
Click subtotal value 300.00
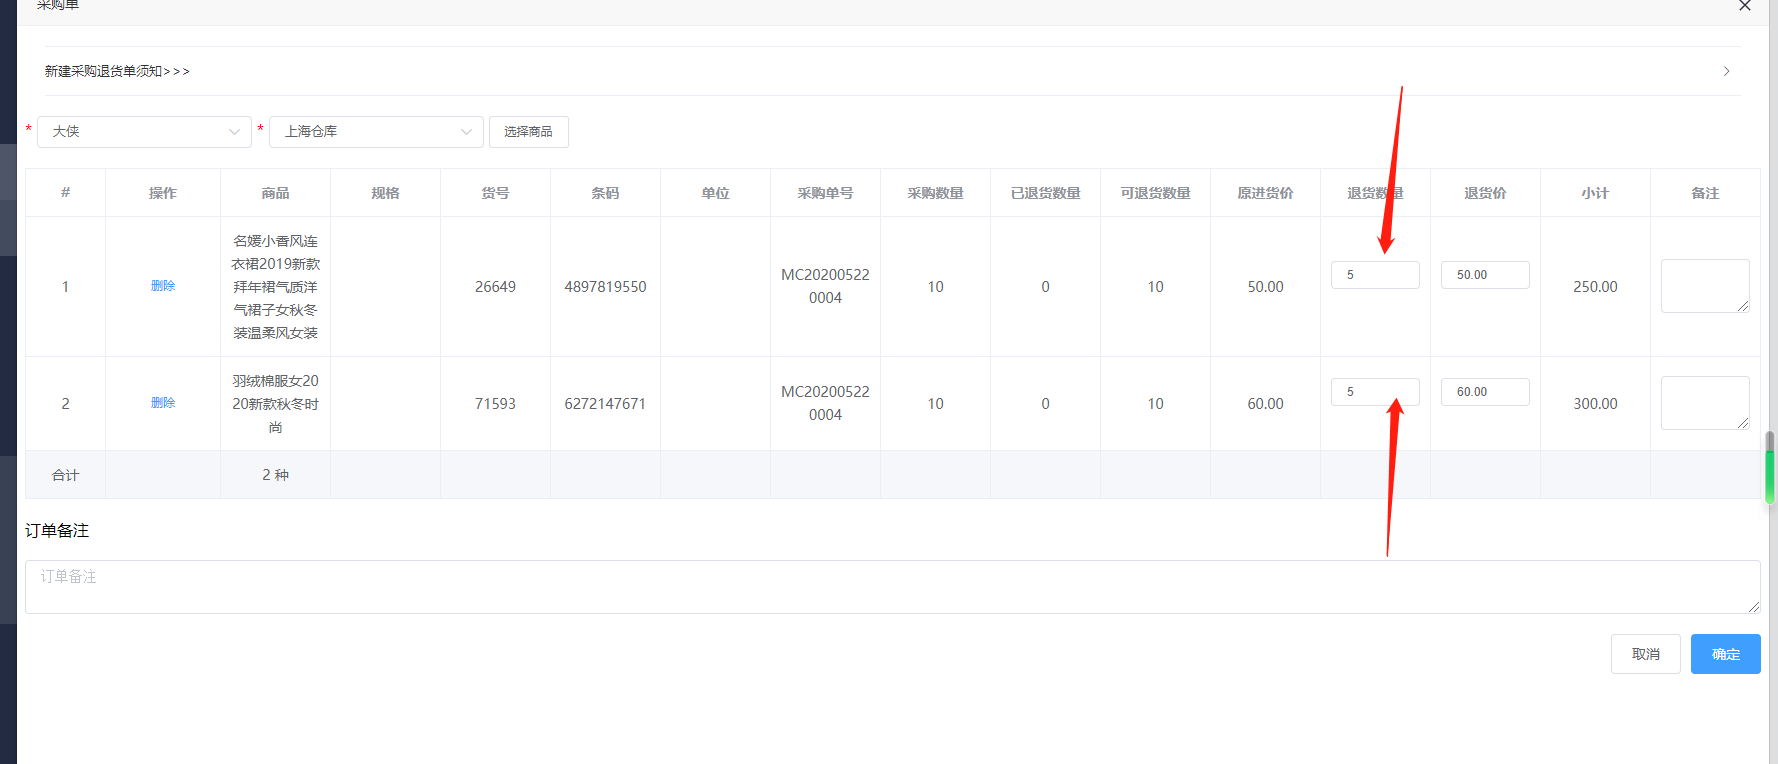click(x=1595, y=404)
